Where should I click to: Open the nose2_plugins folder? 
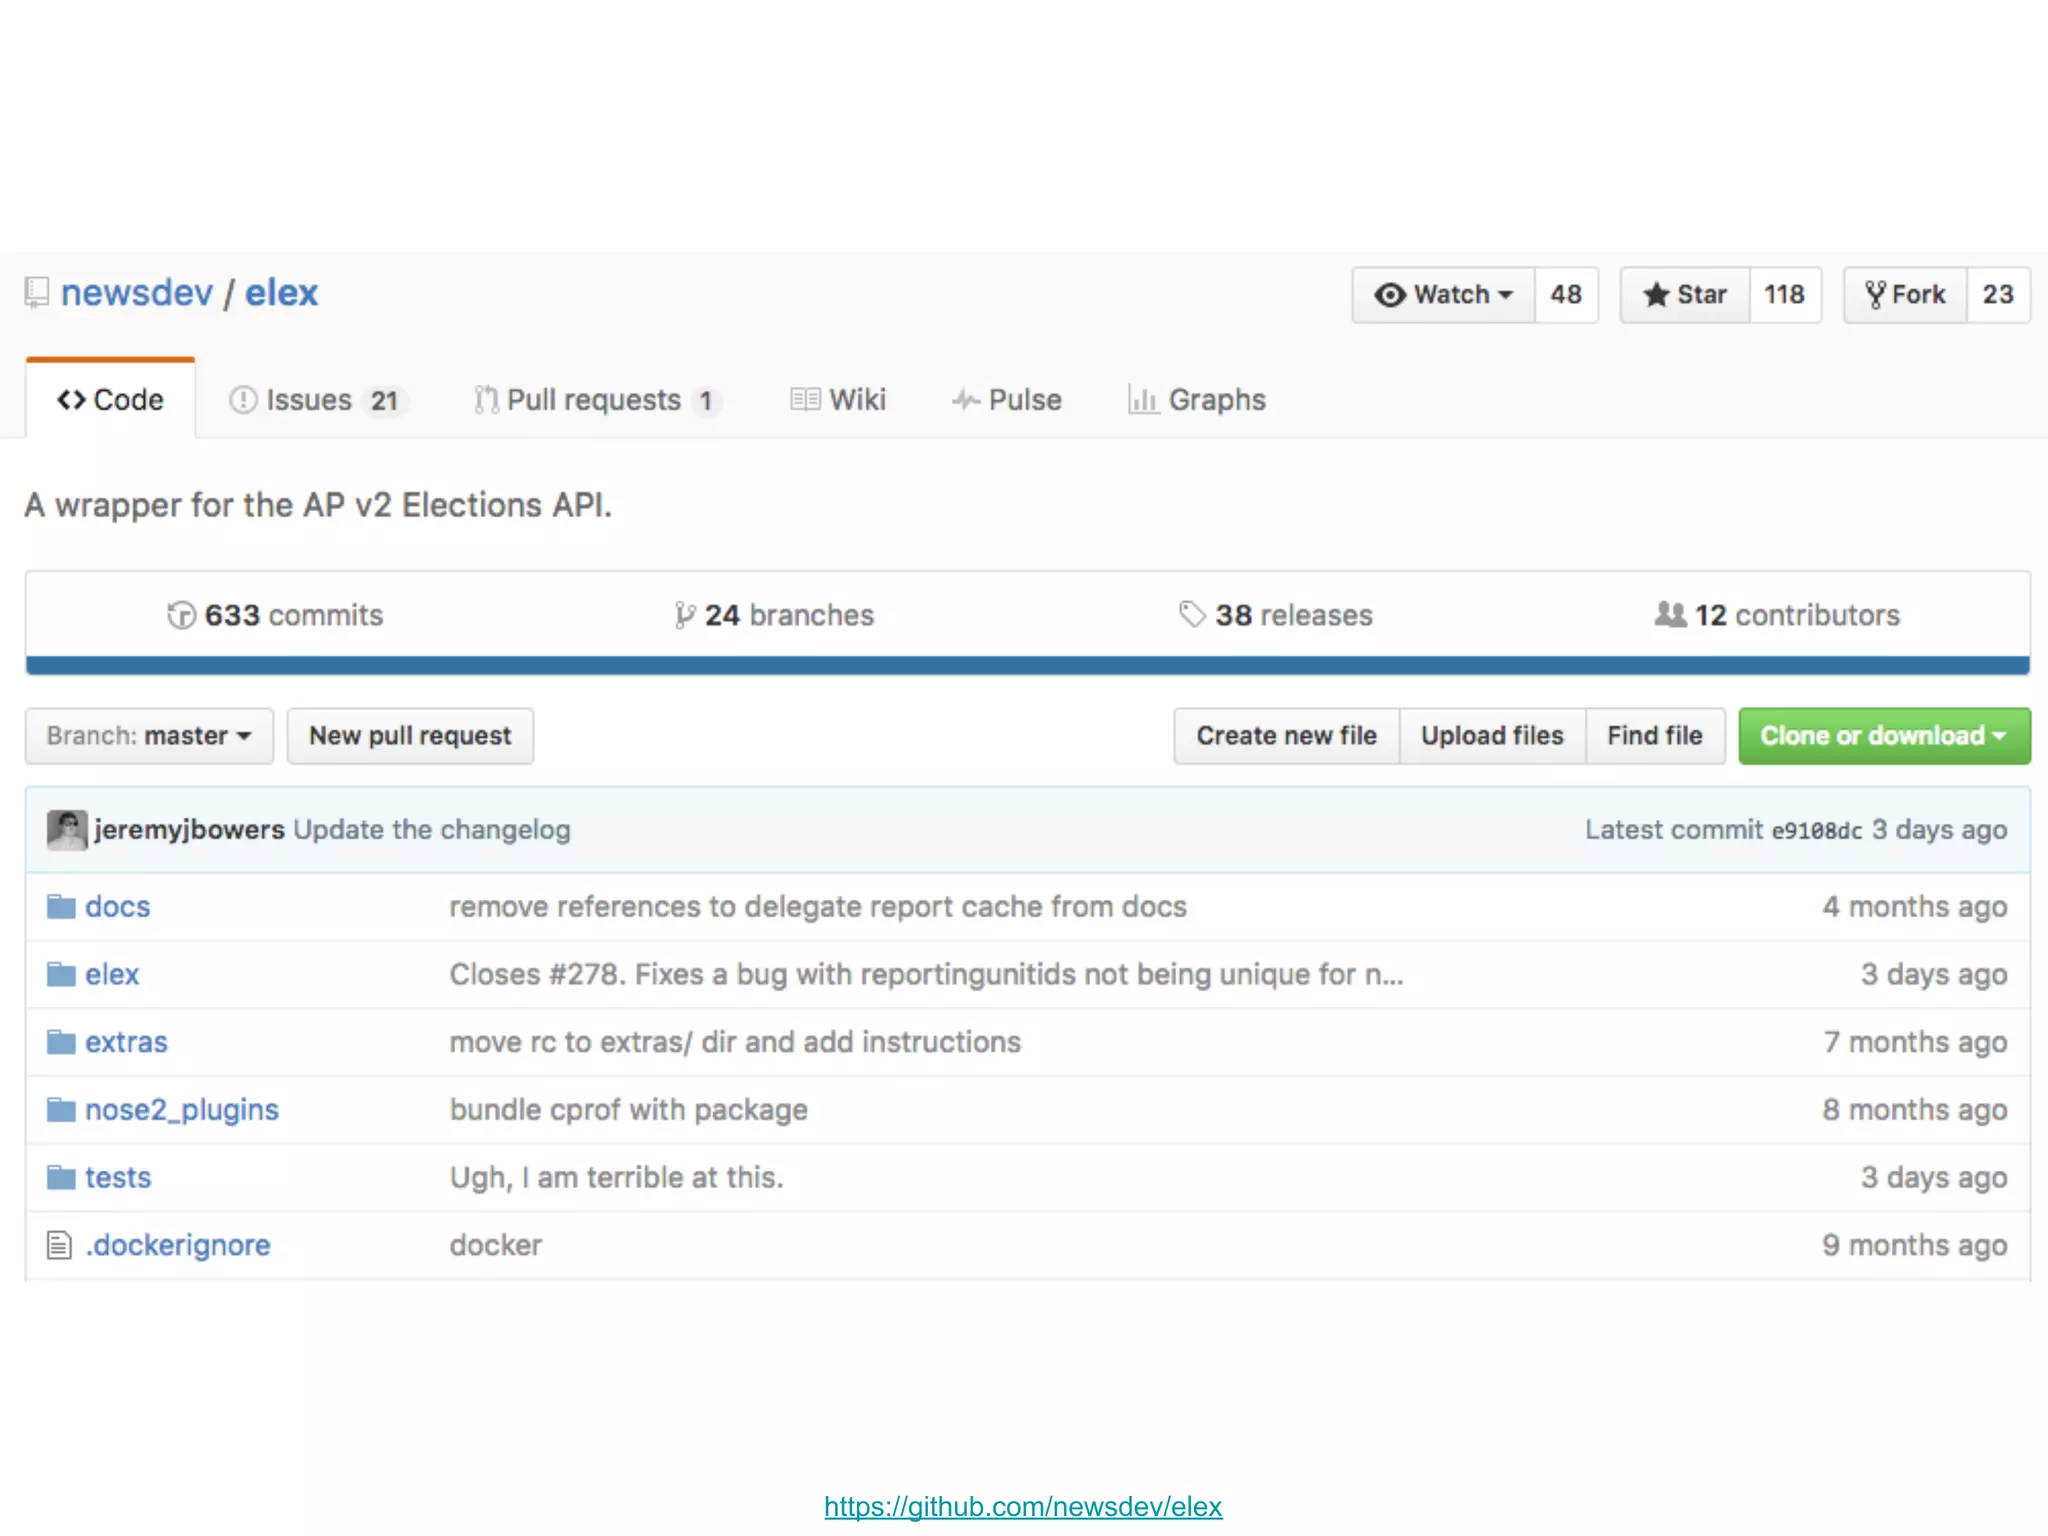click(x=182, y=1110)
